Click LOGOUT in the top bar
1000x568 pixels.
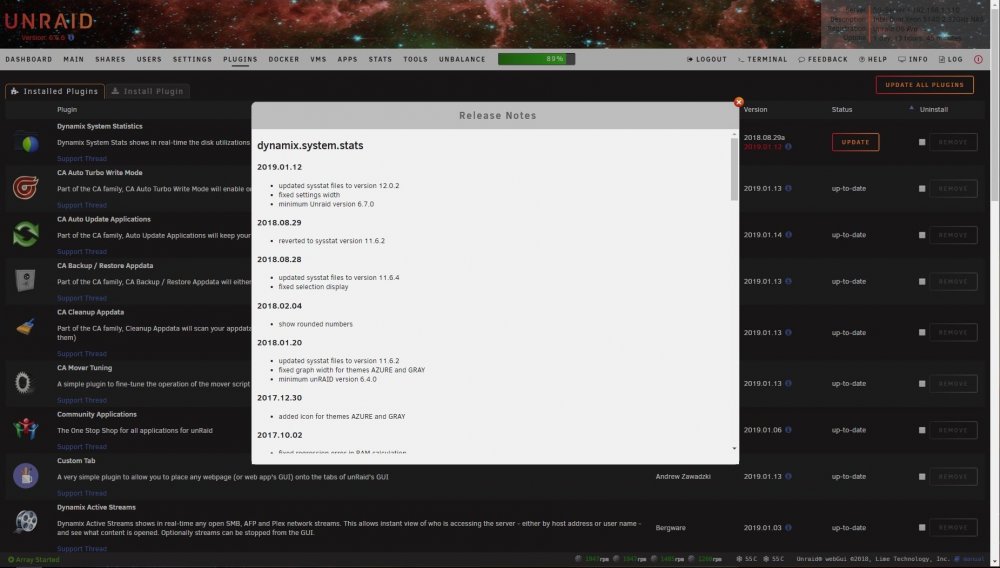click(707, 59)
